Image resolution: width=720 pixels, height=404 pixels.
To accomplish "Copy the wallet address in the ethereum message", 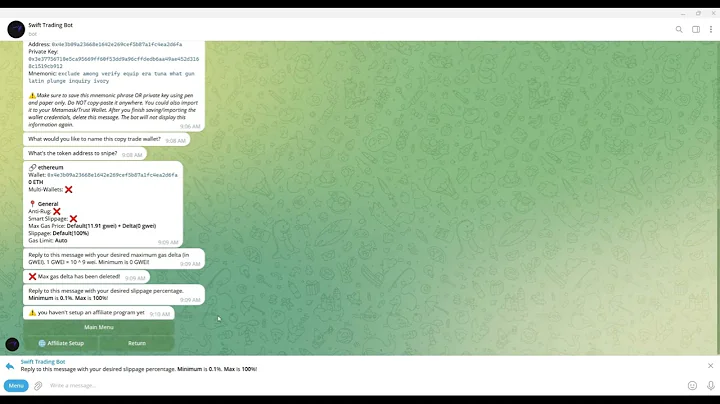I will tap(112, 175).
